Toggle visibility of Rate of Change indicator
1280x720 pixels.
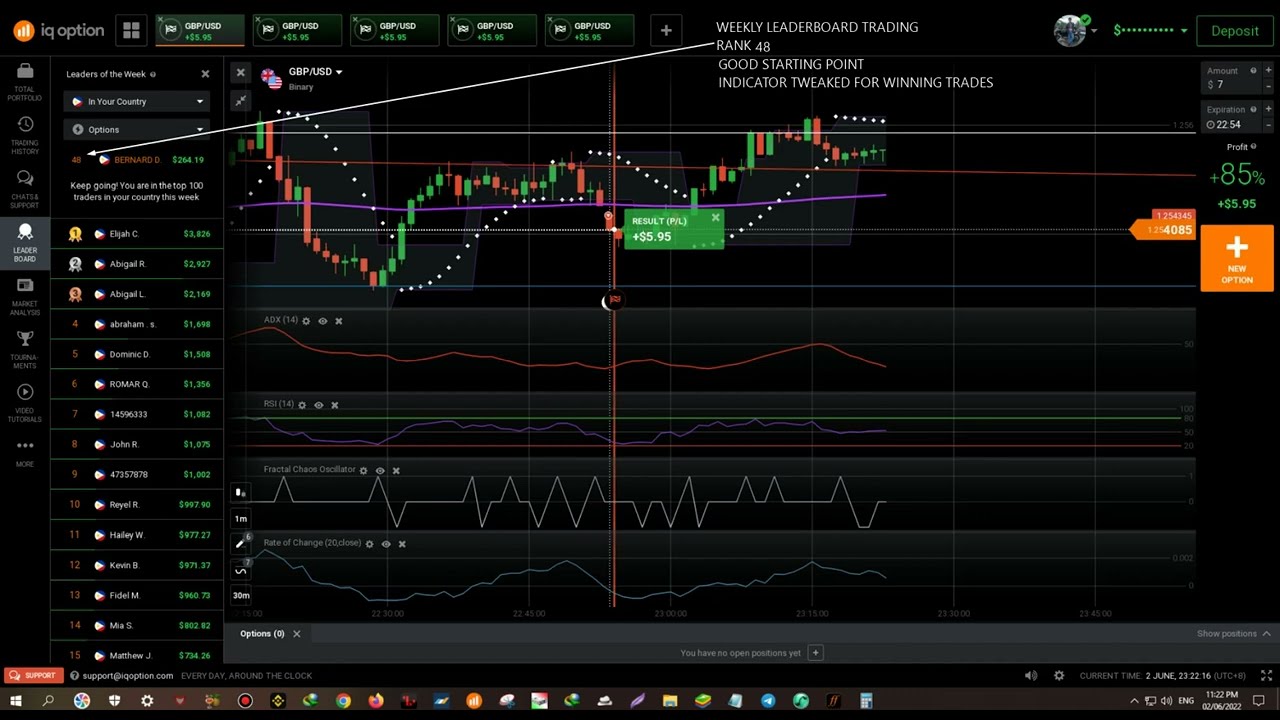(x=385, y=544)
